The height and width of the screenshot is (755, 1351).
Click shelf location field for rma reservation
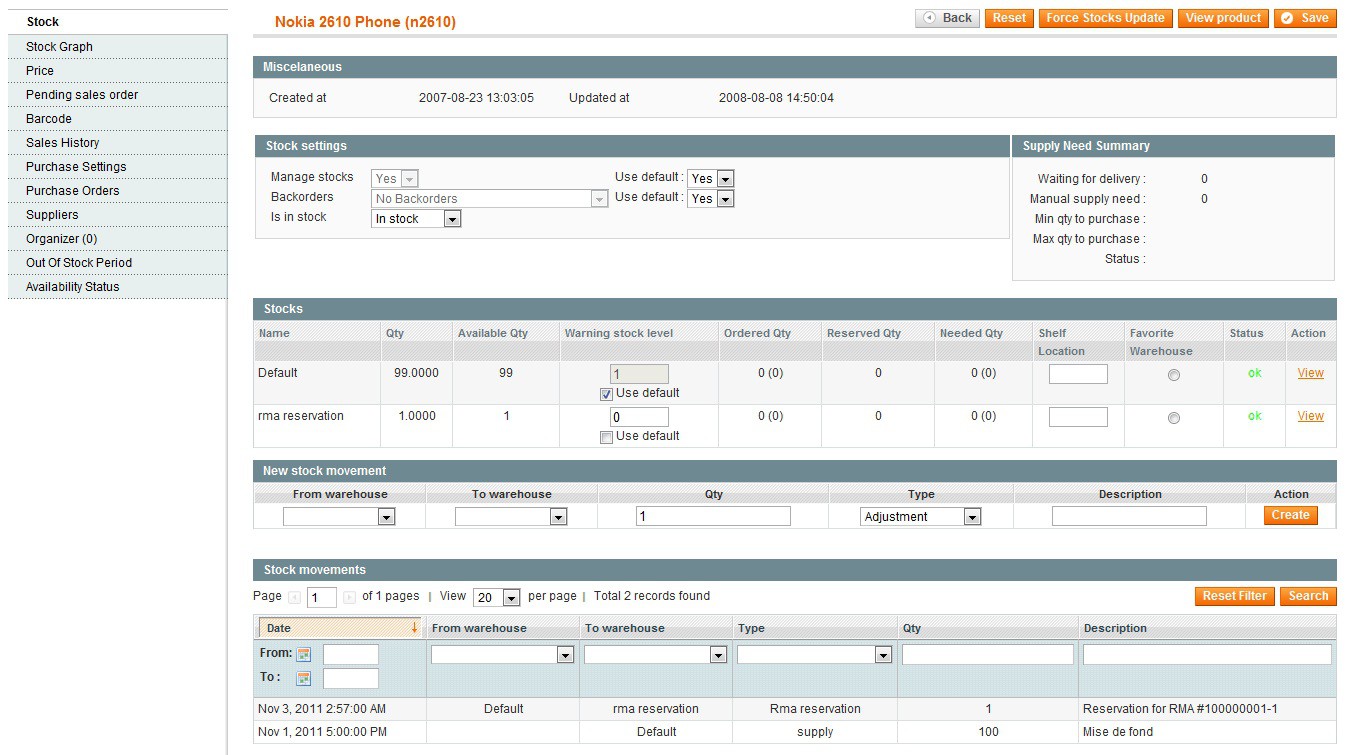(1078, 417)
